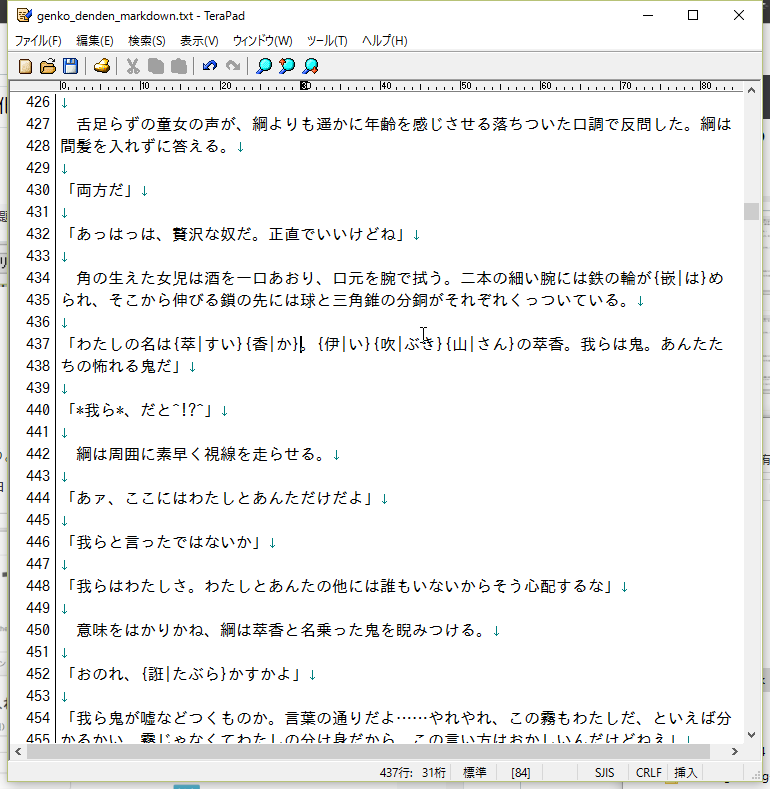This screenshot has height=789, width=770.
Task: Minimize the TeraPad window
Action: point(648,15)
